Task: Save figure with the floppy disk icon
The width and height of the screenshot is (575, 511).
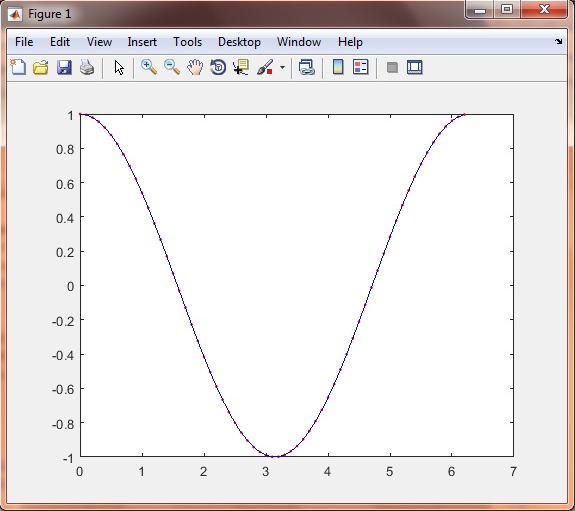Action: pyautogui.click(x=64, y=68)
